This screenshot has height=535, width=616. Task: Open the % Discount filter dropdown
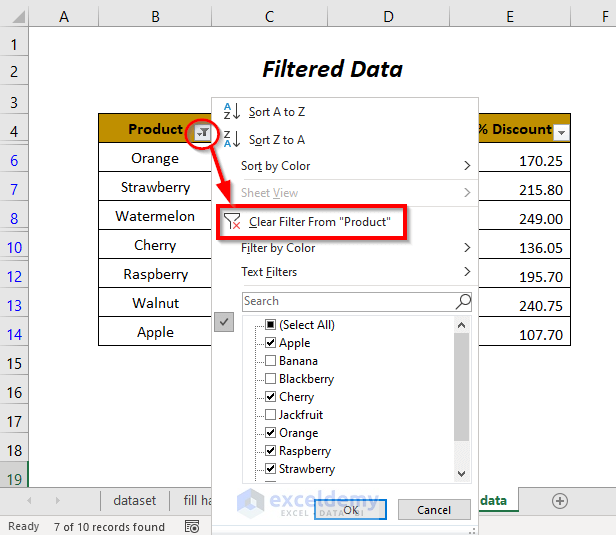(561, 132)
